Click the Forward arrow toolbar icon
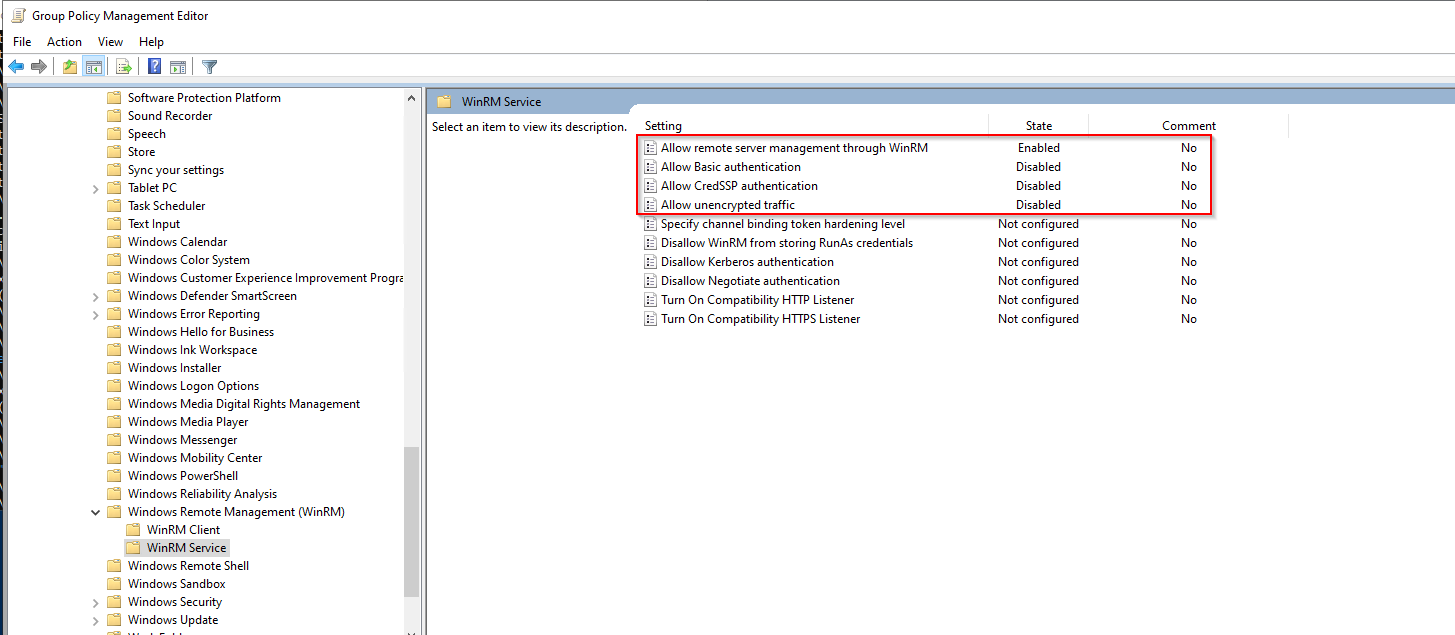This screenshot has height=635, width=1455. 39,67
